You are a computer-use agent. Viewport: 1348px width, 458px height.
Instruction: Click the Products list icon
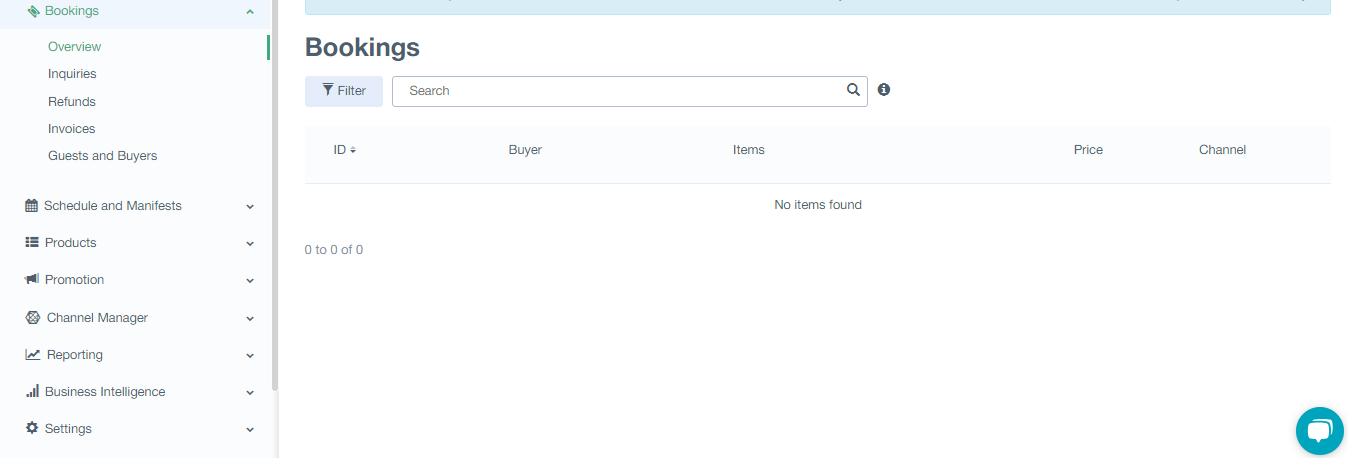(32, 243)
